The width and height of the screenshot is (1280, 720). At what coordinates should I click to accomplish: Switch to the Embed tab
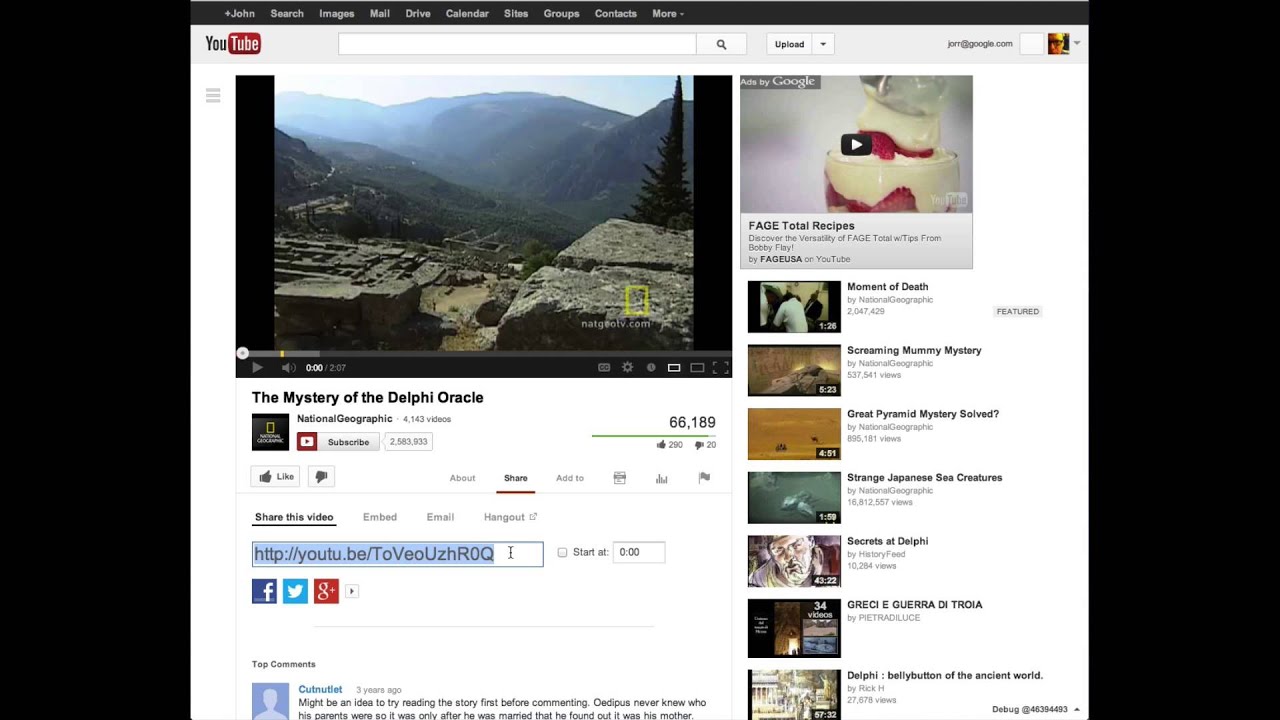pos(380,517)
